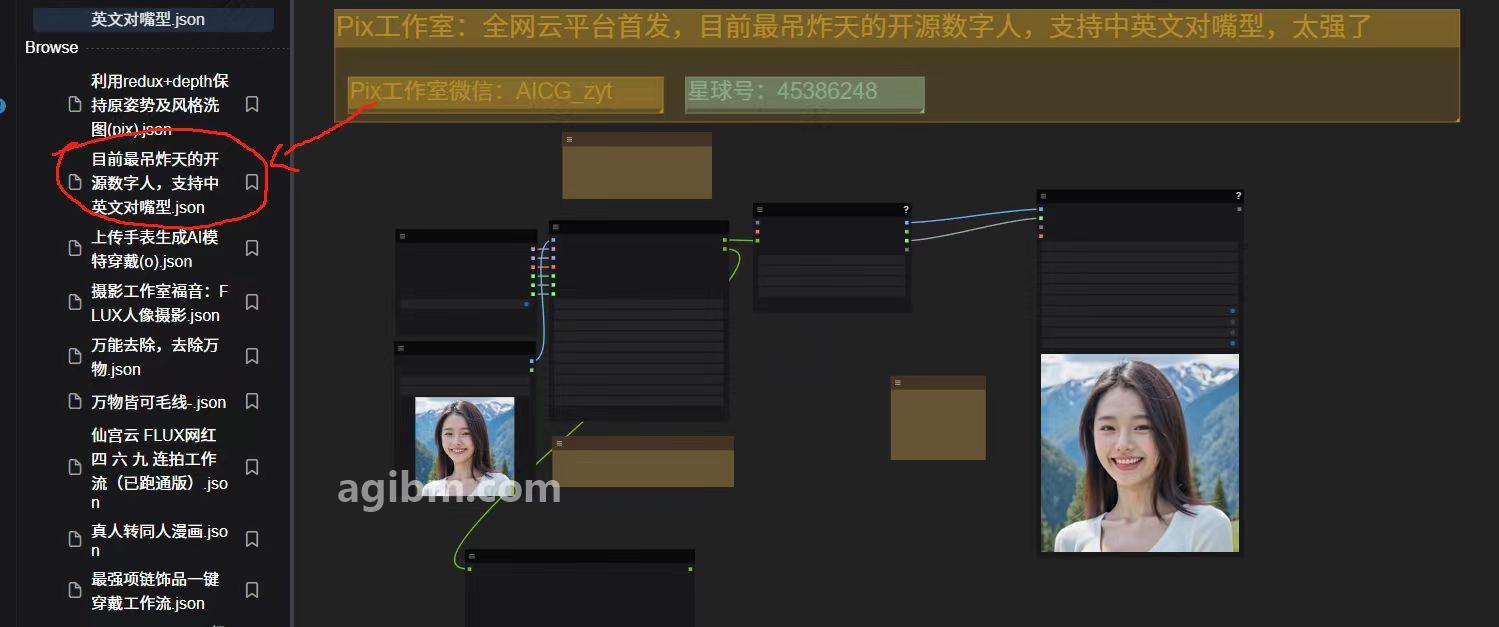This screenshot has width=1499, height=627.
Task: Open menu icon on small image node
Action: pyautogui.click(x=402, y=348)
